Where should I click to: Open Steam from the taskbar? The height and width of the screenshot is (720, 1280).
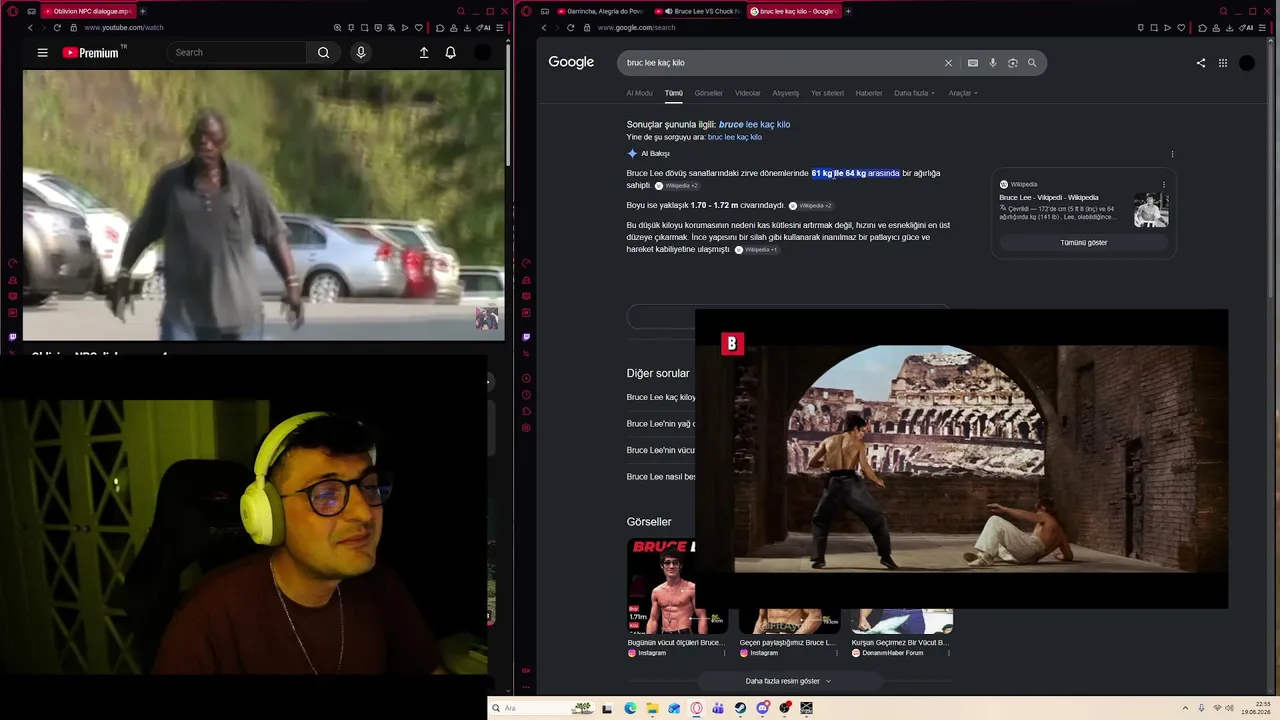point(741,708)
